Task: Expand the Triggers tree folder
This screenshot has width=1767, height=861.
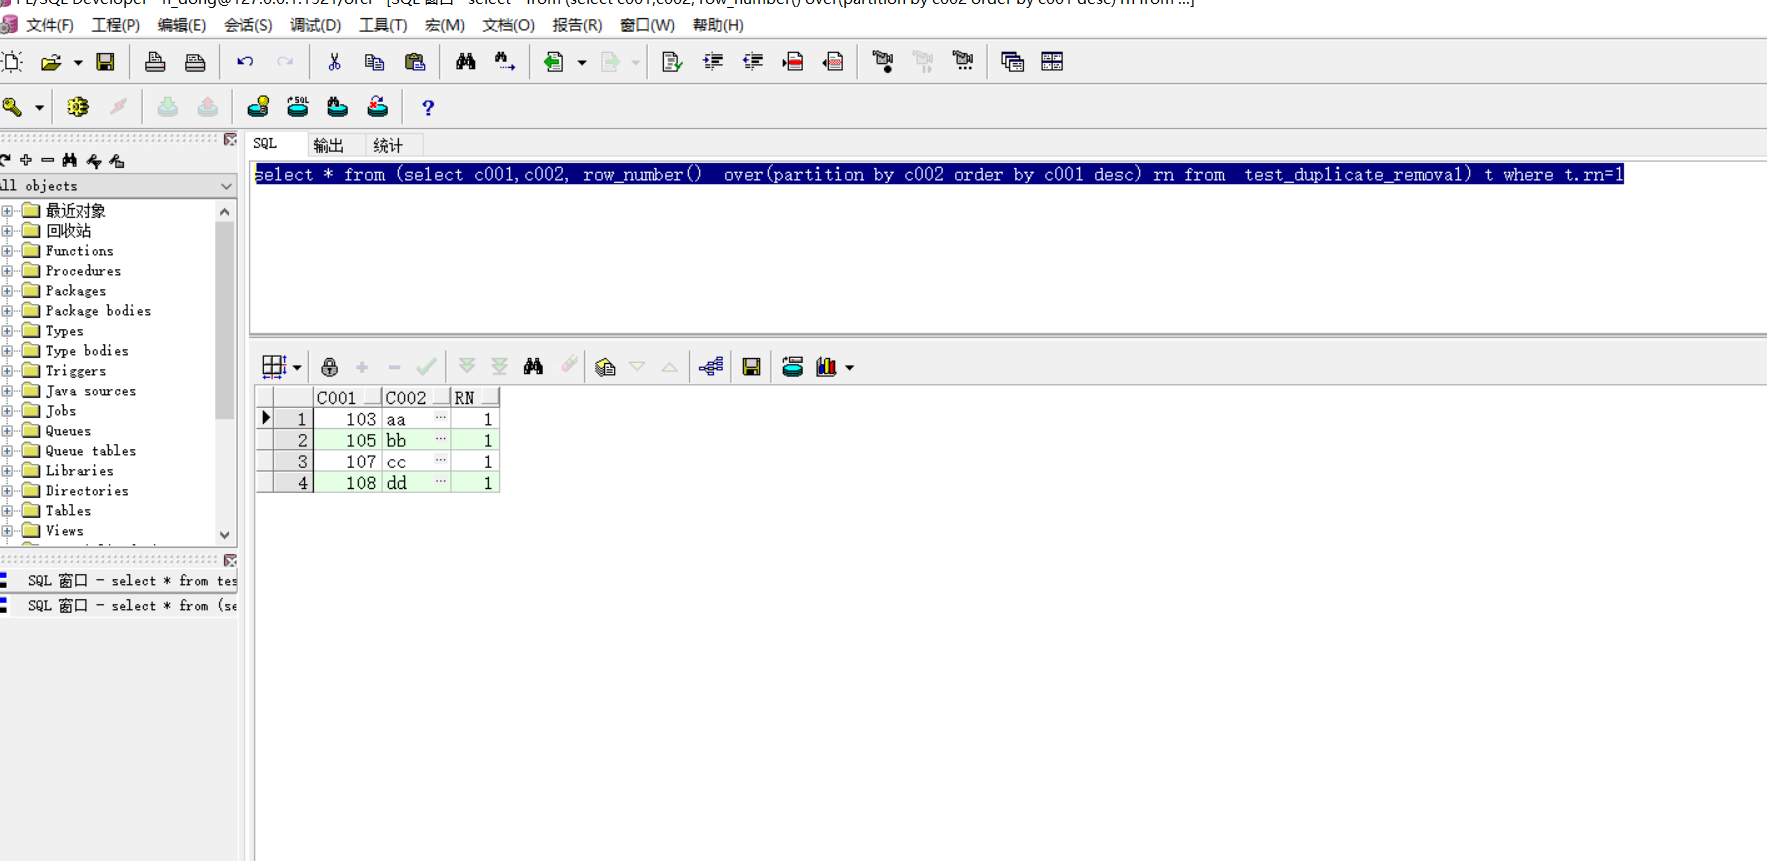Action: pos(7,371)
